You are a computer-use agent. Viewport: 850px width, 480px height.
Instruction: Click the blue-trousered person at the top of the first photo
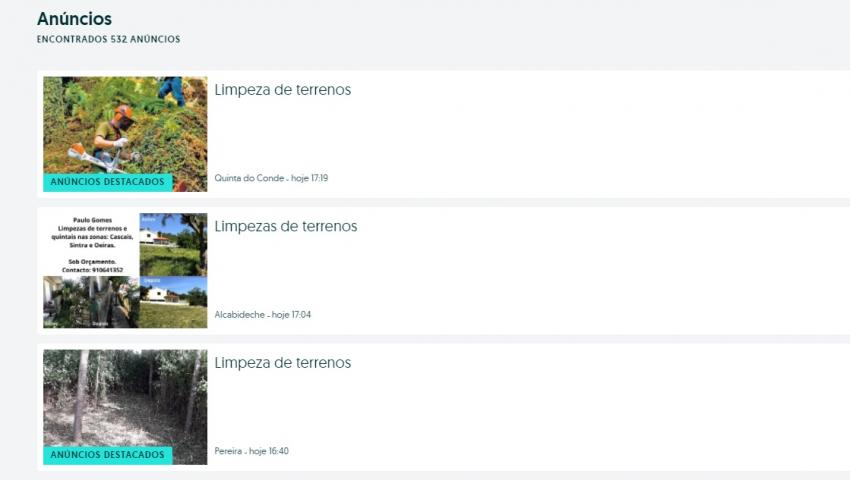coord(172,89)
